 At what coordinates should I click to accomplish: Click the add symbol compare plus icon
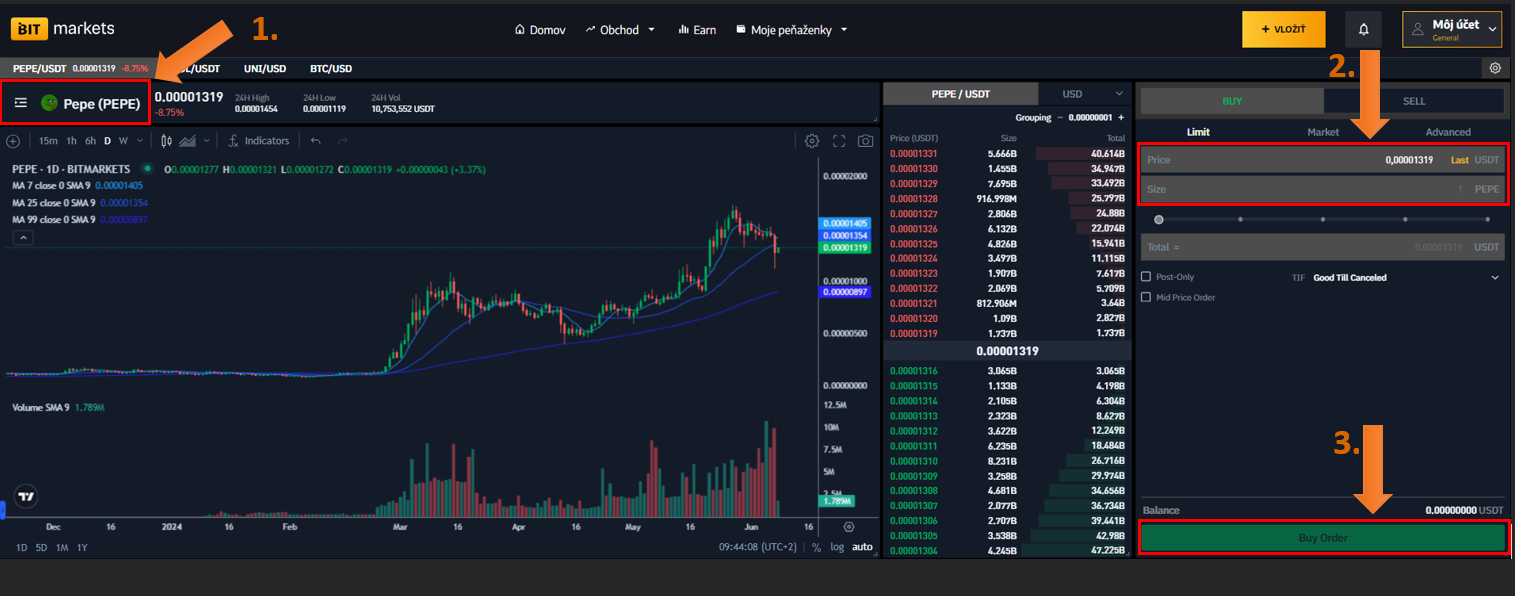13,141
